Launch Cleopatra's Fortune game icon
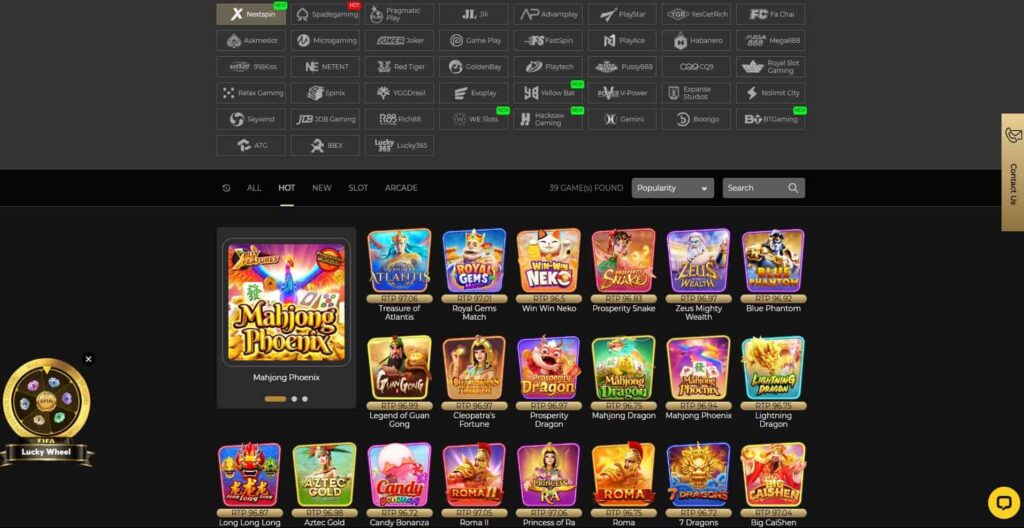This screenshot has width=1024, height=528. 474,367
